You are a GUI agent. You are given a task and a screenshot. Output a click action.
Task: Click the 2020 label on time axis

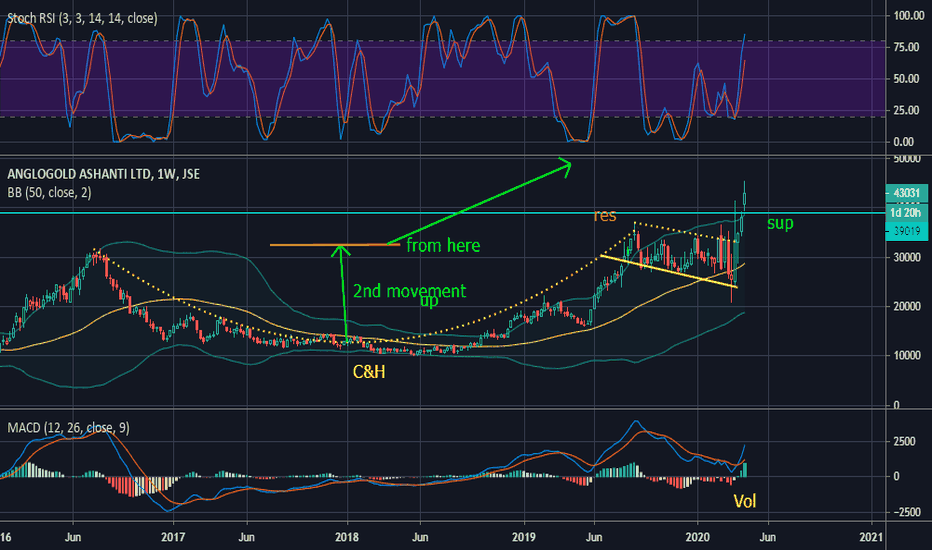click(x=697, y=537)
